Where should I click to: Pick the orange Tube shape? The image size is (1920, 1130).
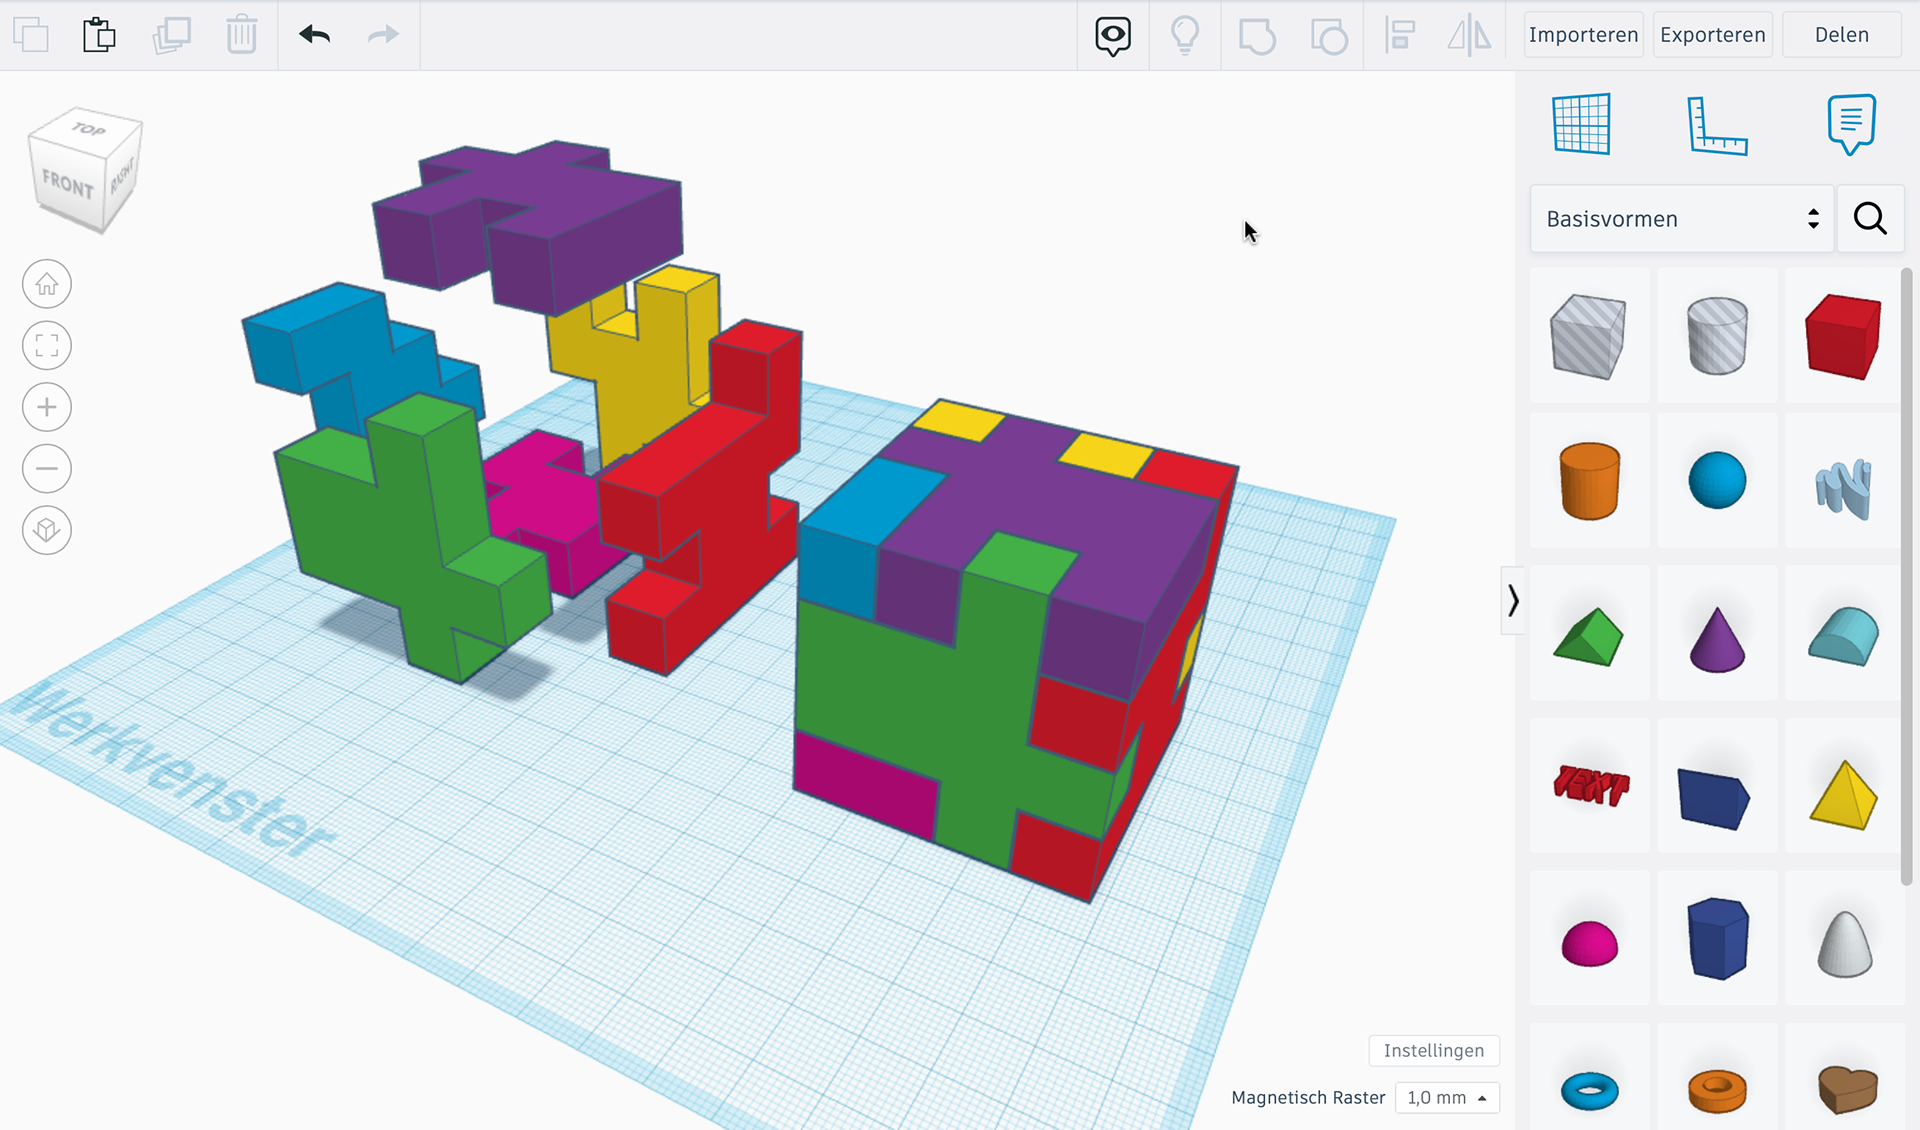tap(1717, 1091)
